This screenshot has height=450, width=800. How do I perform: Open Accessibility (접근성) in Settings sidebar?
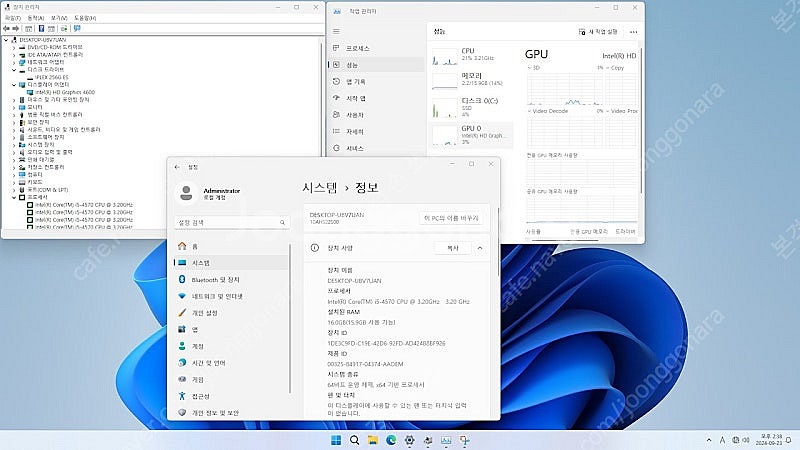pos(232,396)
